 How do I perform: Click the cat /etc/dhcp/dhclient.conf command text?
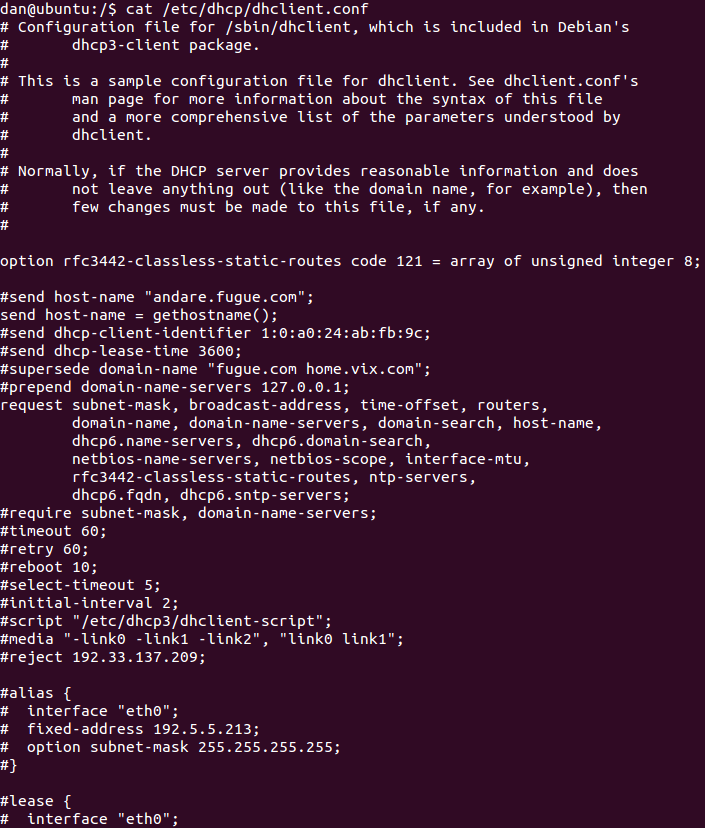pyautogui.click(x=247, y=9)
